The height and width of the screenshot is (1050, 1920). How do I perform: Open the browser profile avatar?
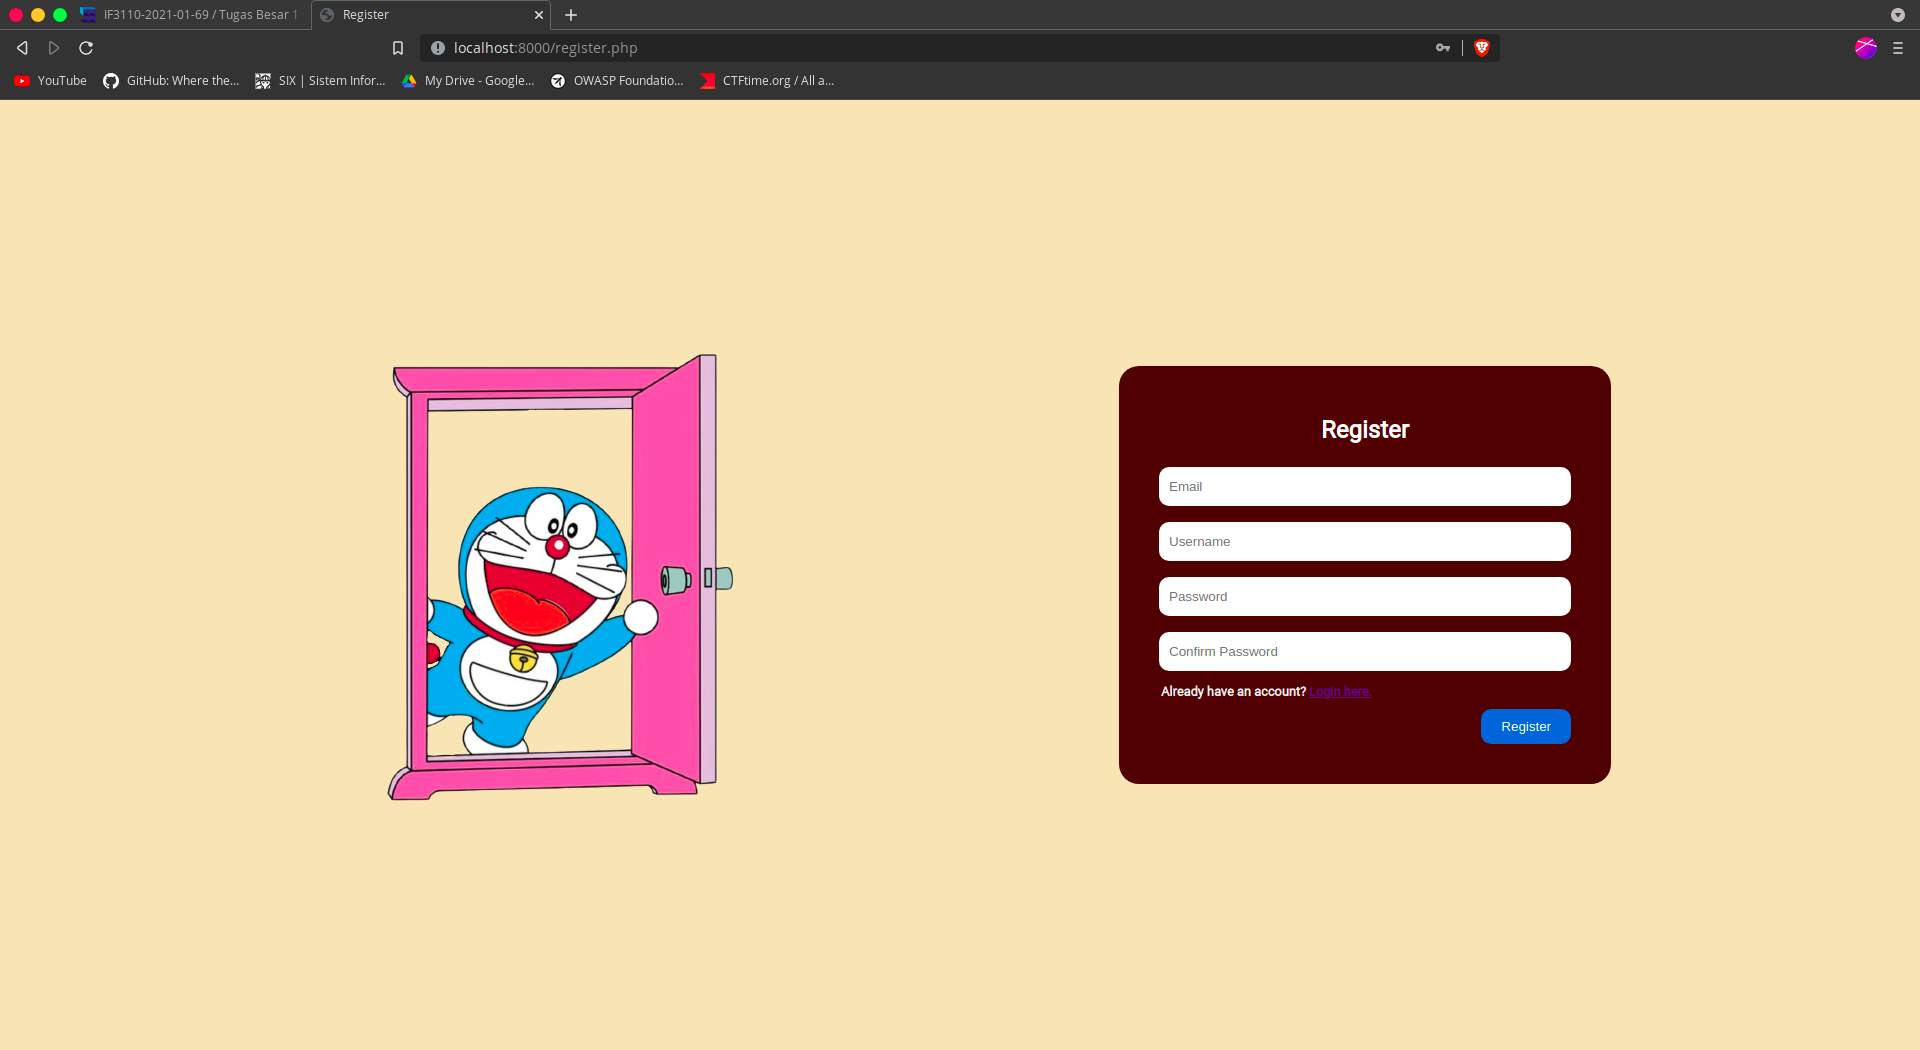coord(1866,48)
